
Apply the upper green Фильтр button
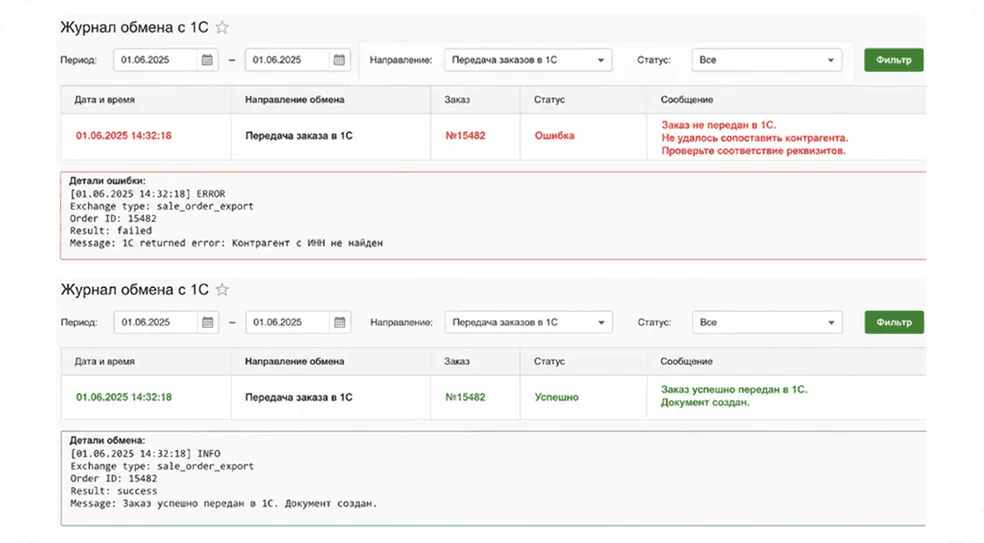(894, 60)
